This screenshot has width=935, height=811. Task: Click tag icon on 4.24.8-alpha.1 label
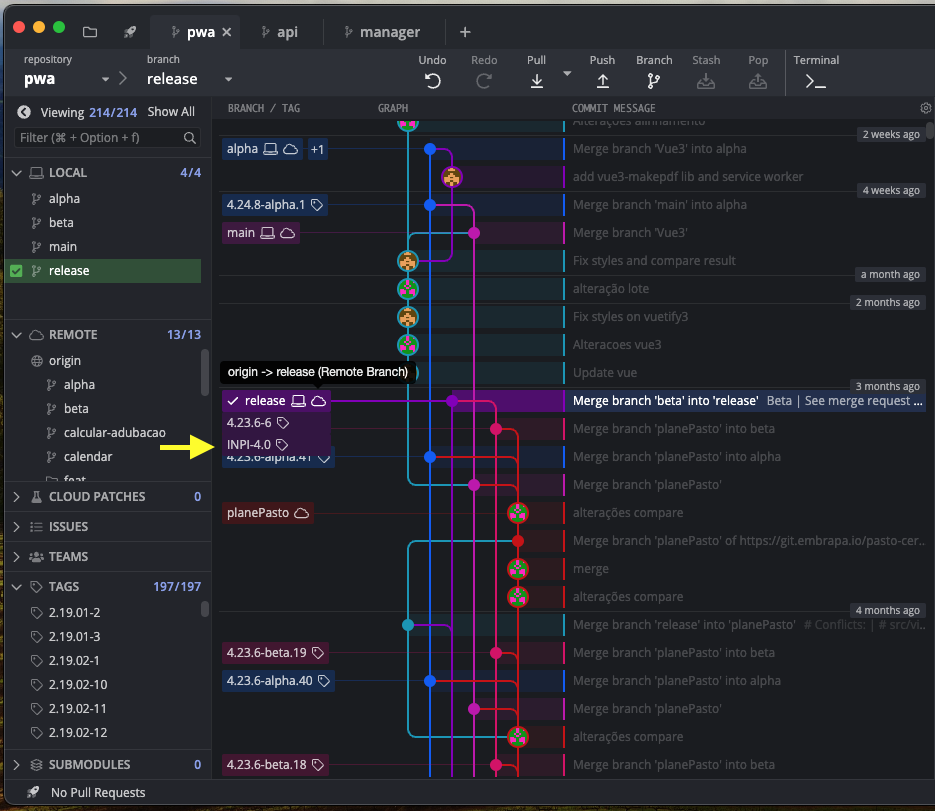317,205
